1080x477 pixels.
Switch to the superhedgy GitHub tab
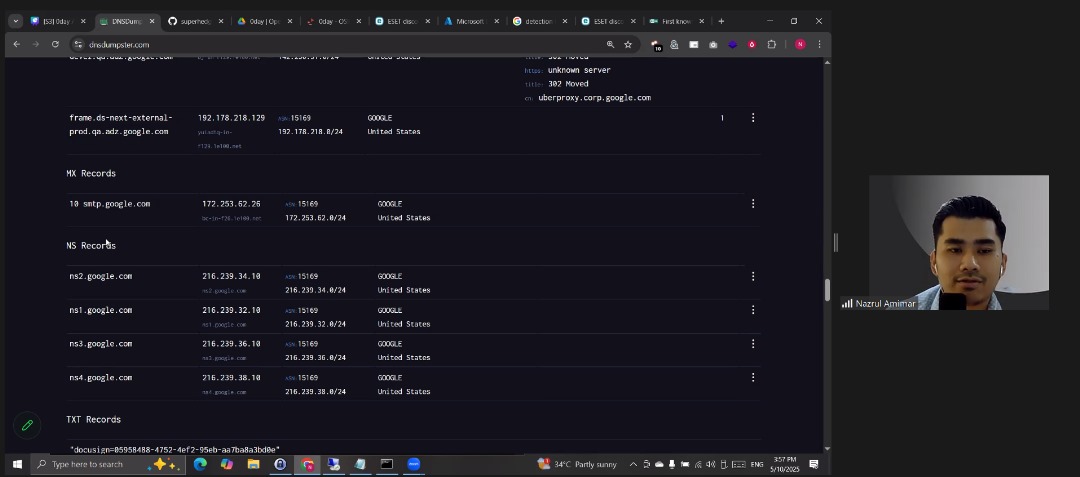pyautogui.click(x=193, y=21)
